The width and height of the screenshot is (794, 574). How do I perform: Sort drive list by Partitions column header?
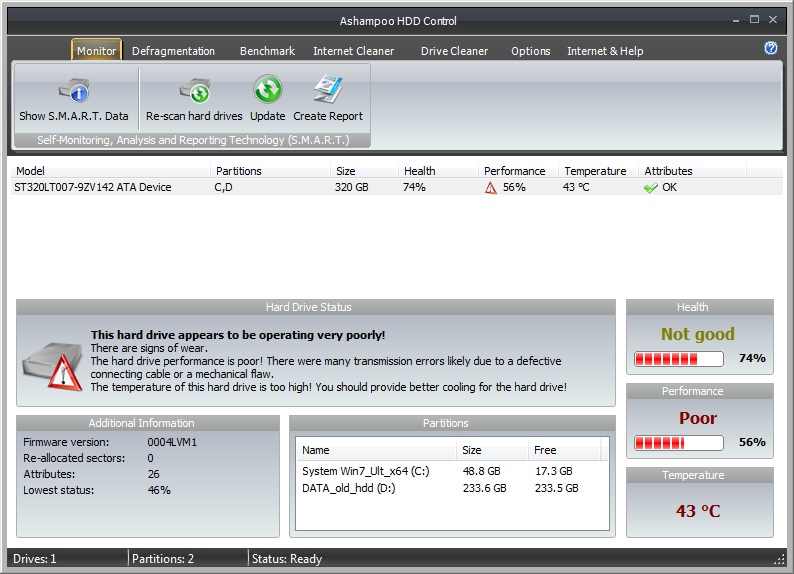[270, 171]
